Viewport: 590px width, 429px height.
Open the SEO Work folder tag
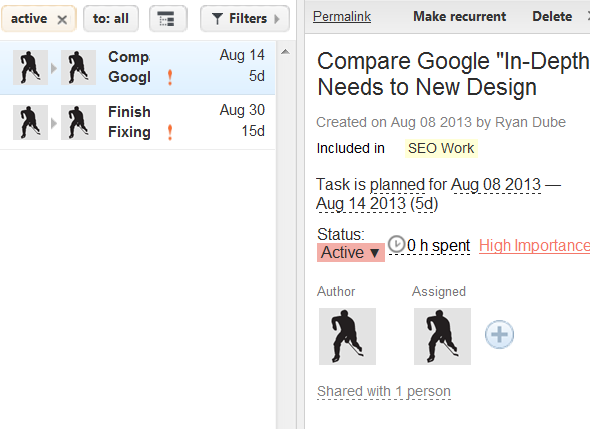click(441, 148)
